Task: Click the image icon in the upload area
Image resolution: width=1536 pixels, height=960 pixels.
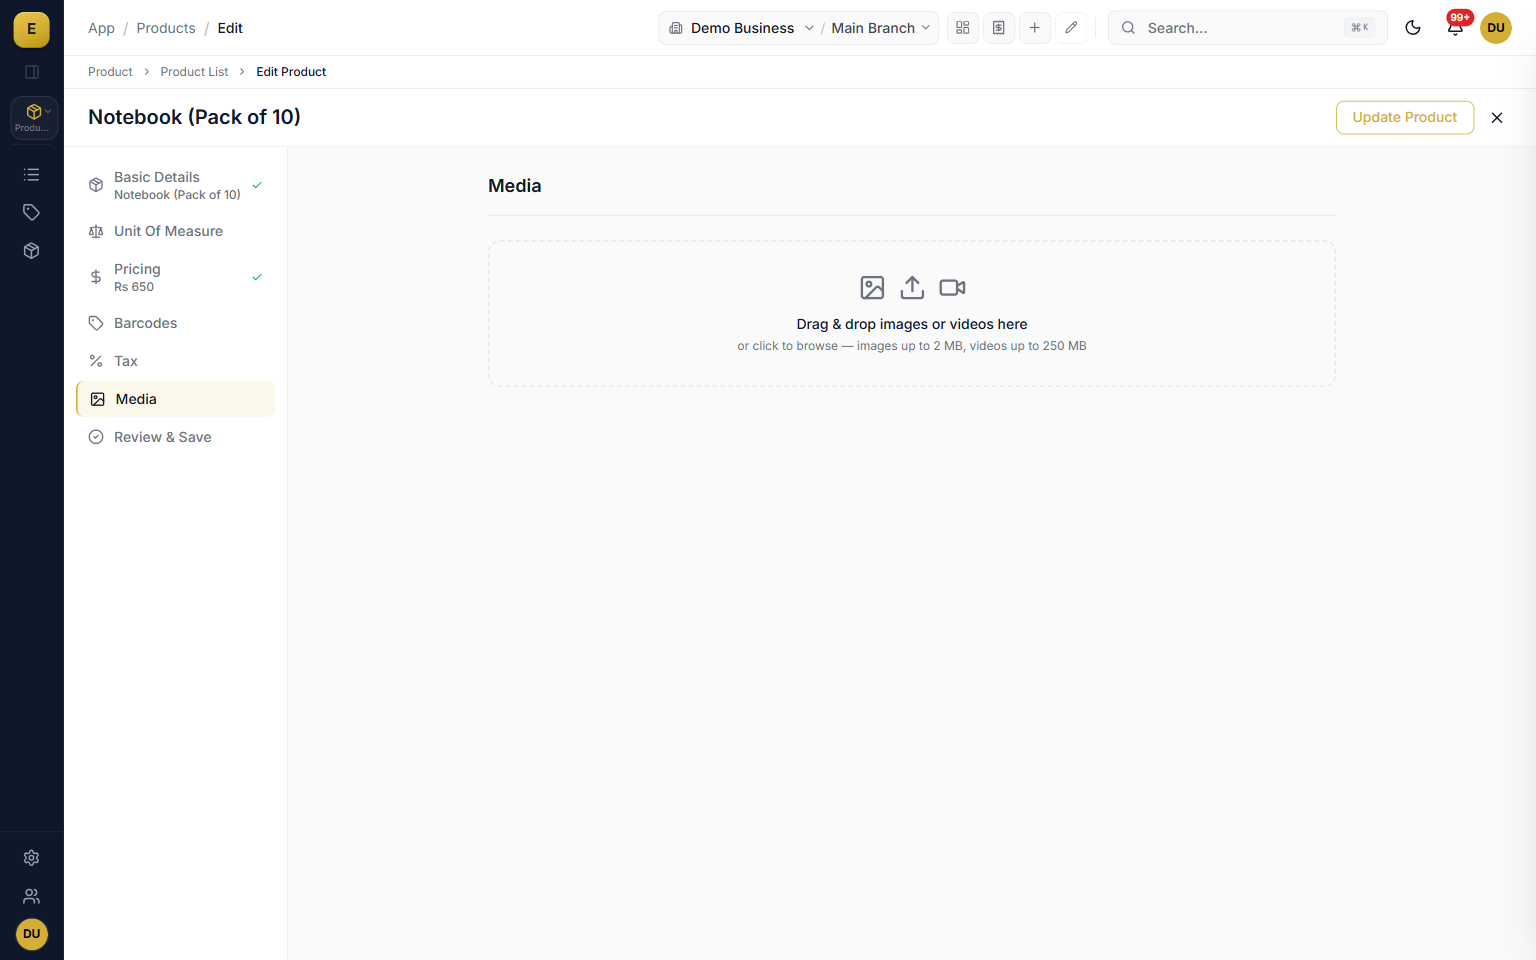Action: 872,288
